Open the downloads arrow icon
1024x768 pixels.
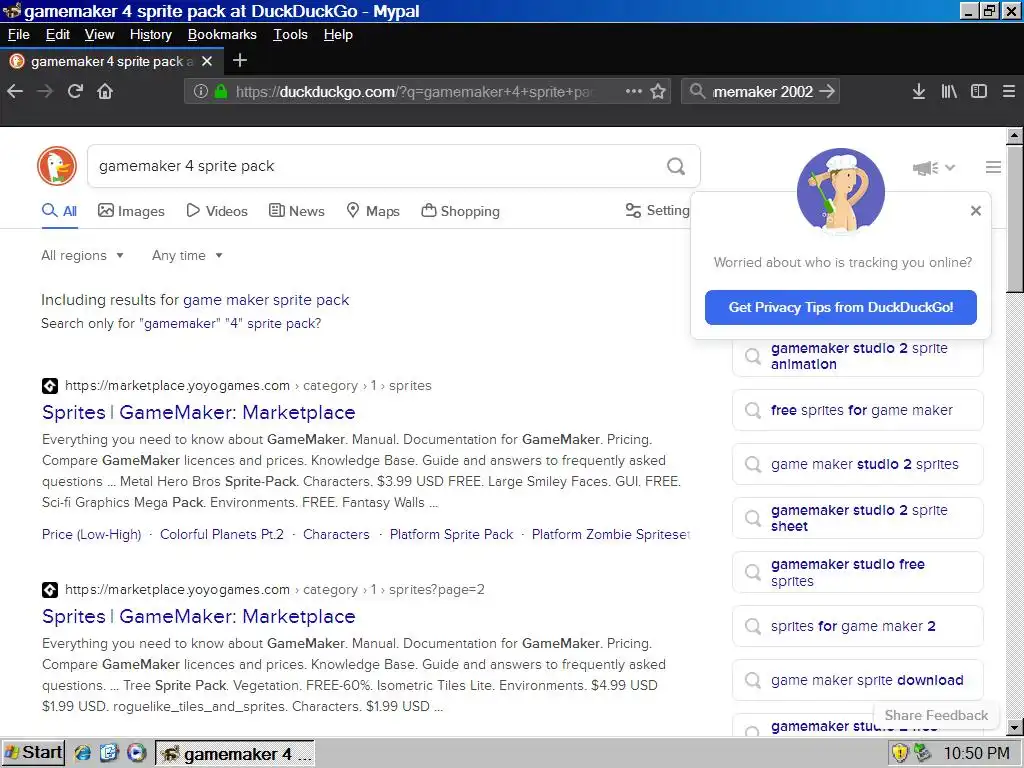point(918,91)
